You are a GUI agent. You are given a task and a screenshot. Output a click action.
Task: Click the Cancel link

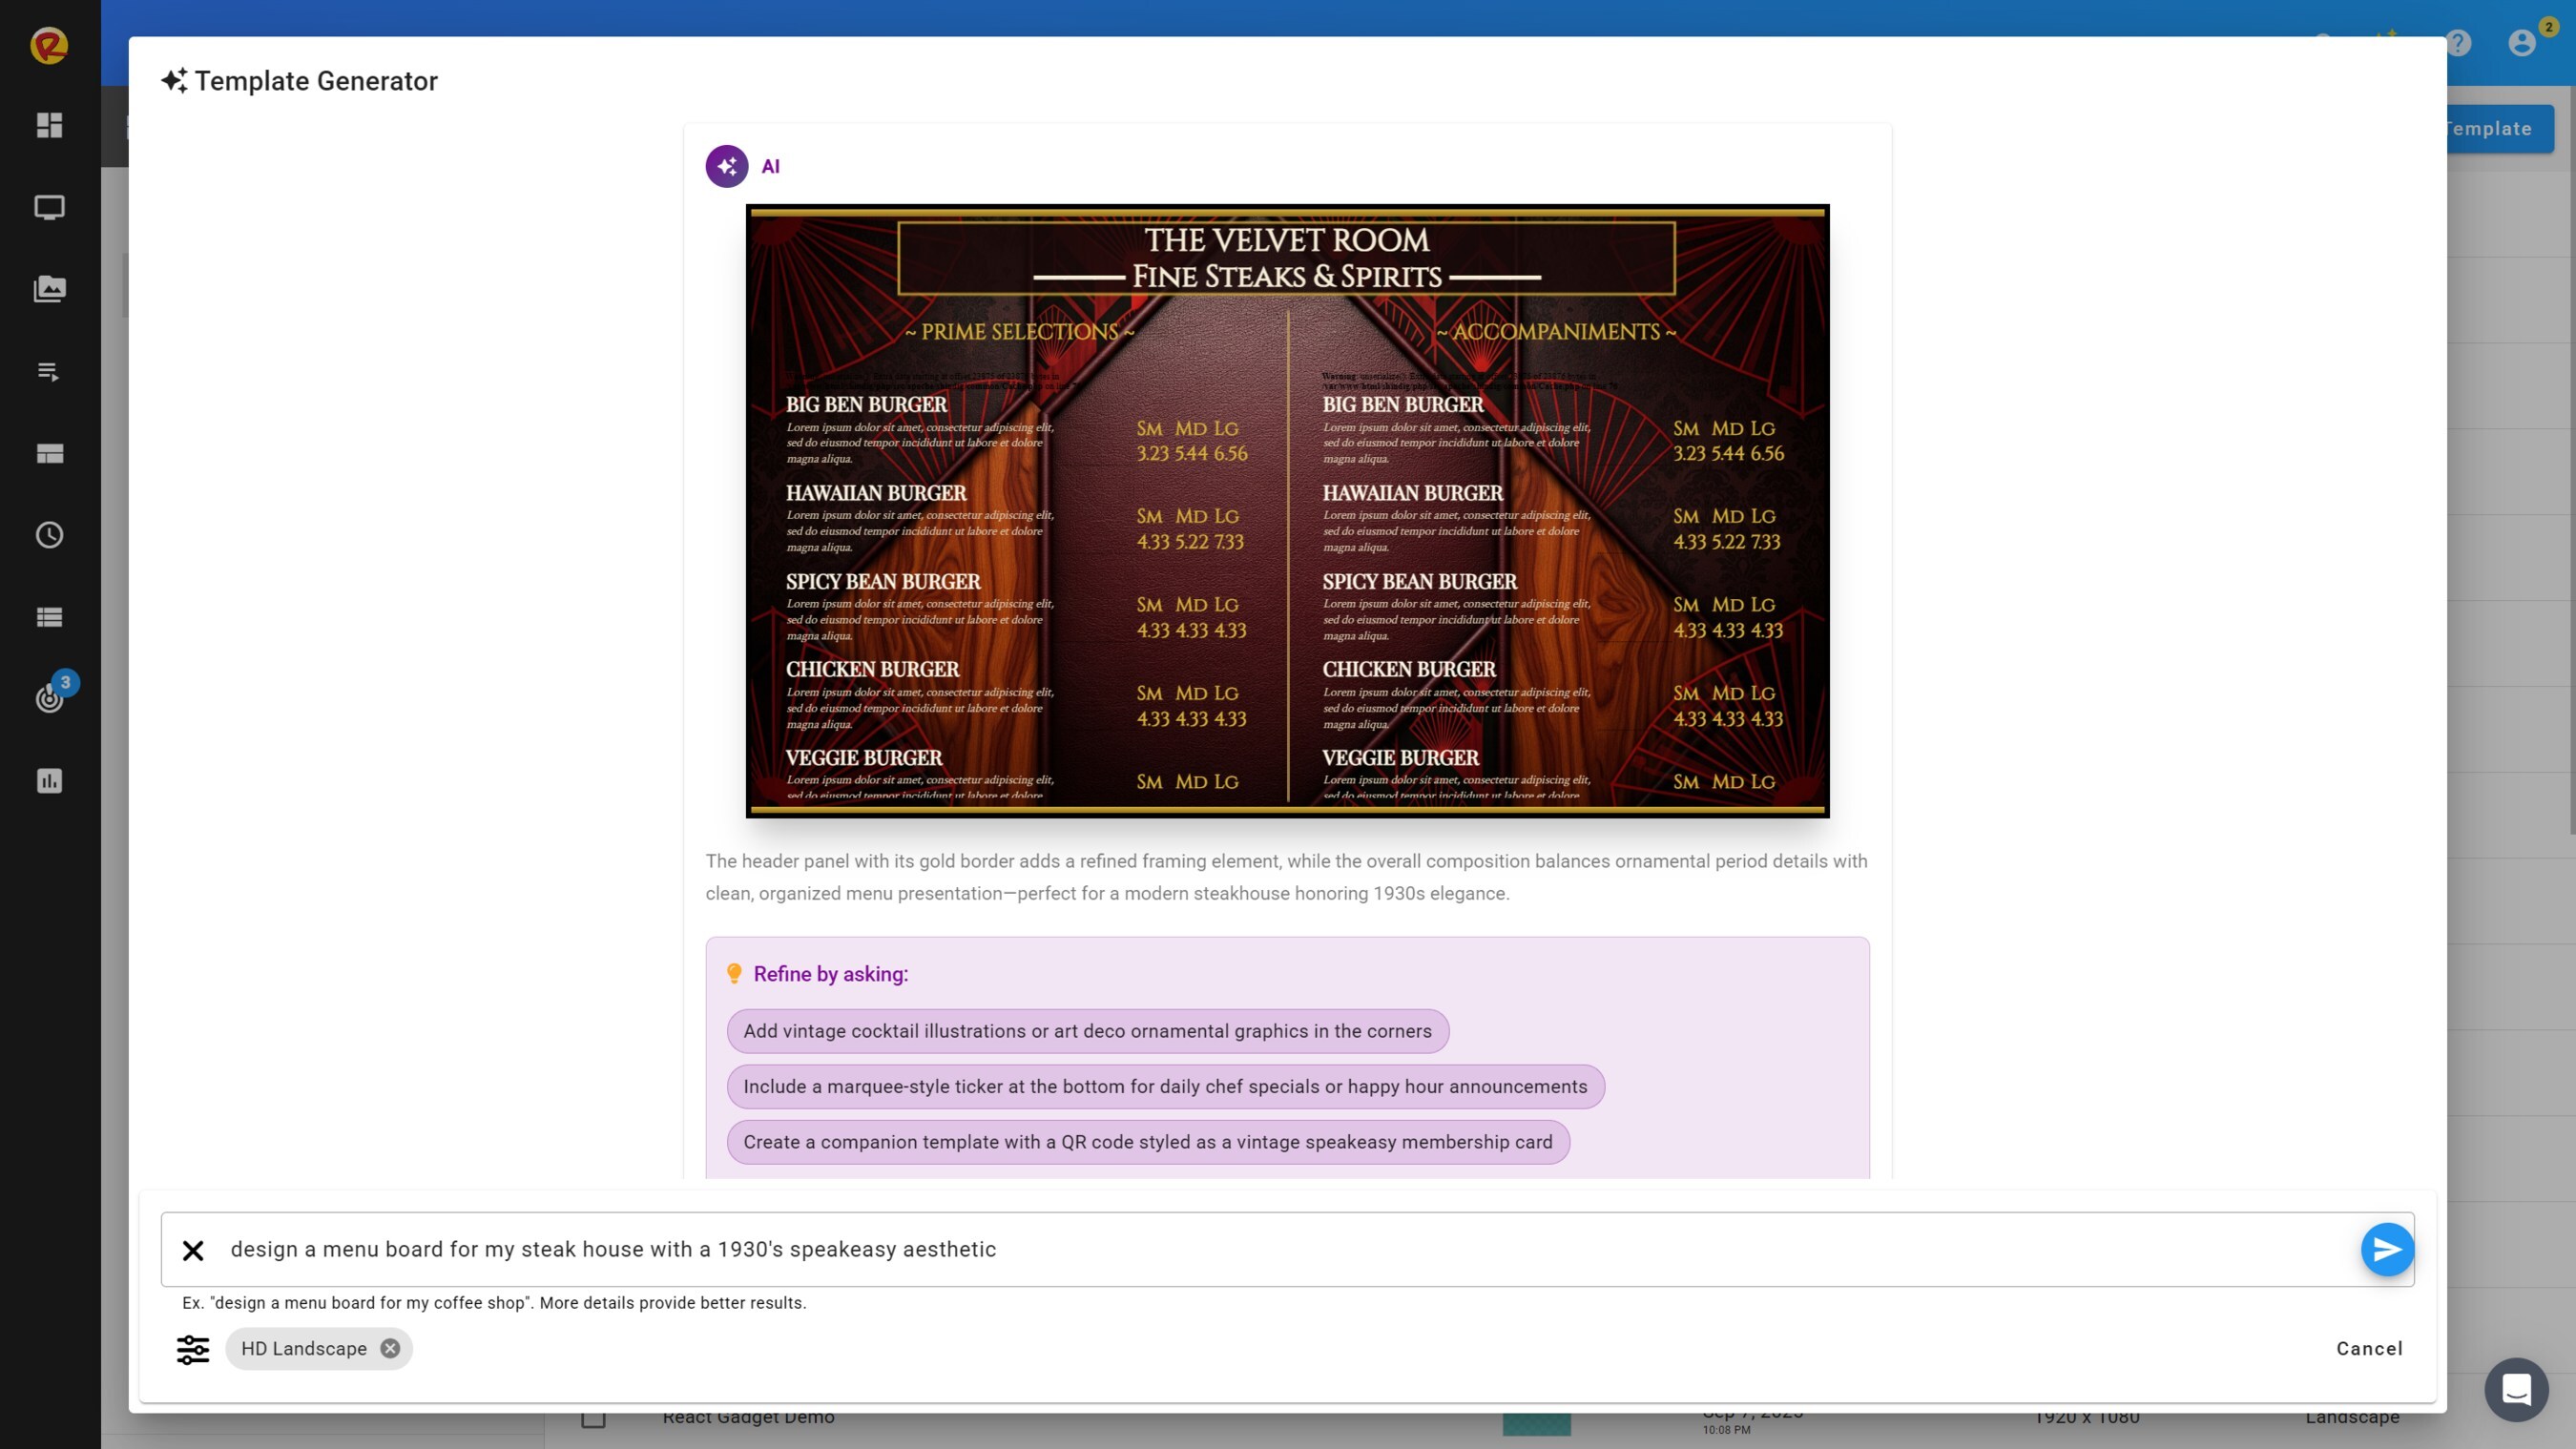point(2369,1349)
